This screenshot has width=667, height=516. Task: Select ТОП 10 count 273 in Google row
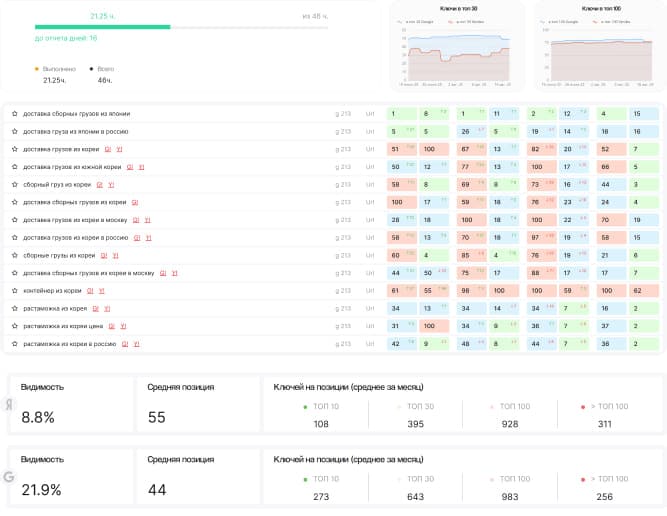[321, 496]
